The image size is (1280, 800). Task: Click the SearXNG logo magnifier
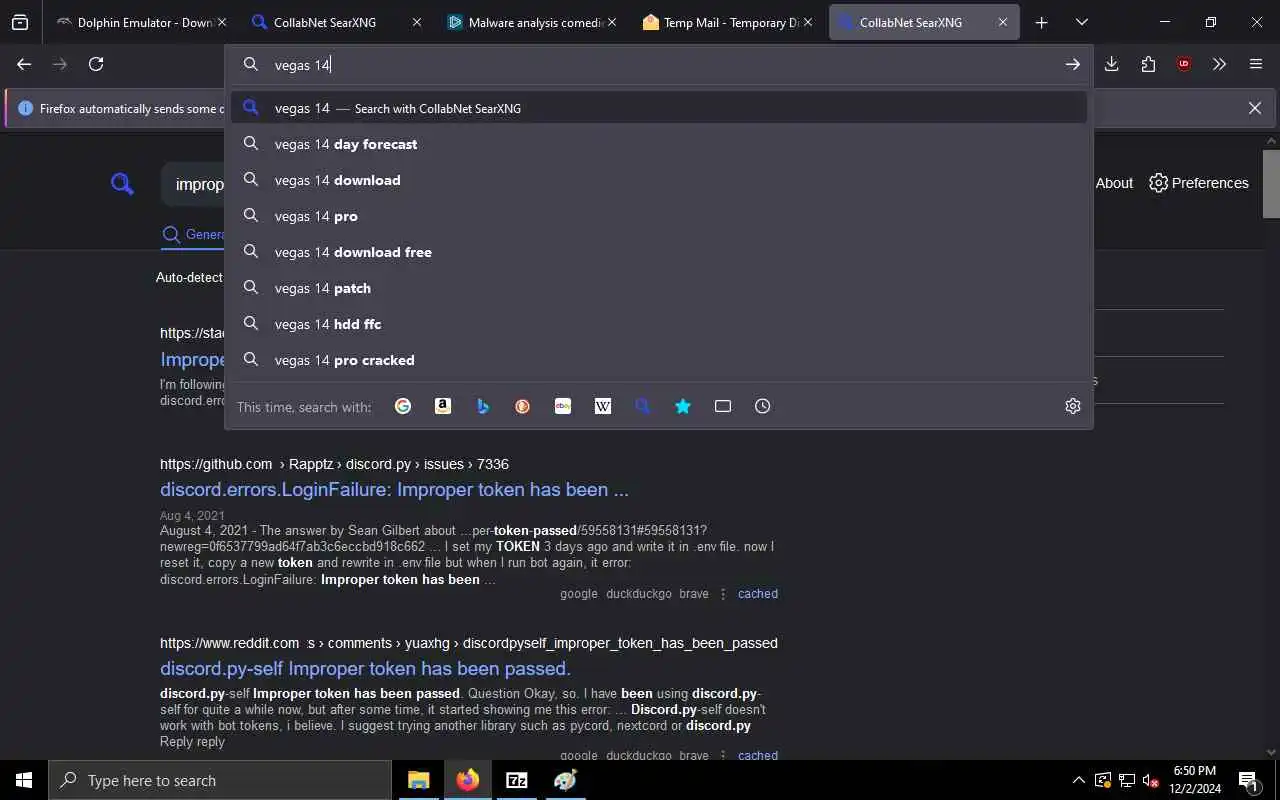coord(122,184)
